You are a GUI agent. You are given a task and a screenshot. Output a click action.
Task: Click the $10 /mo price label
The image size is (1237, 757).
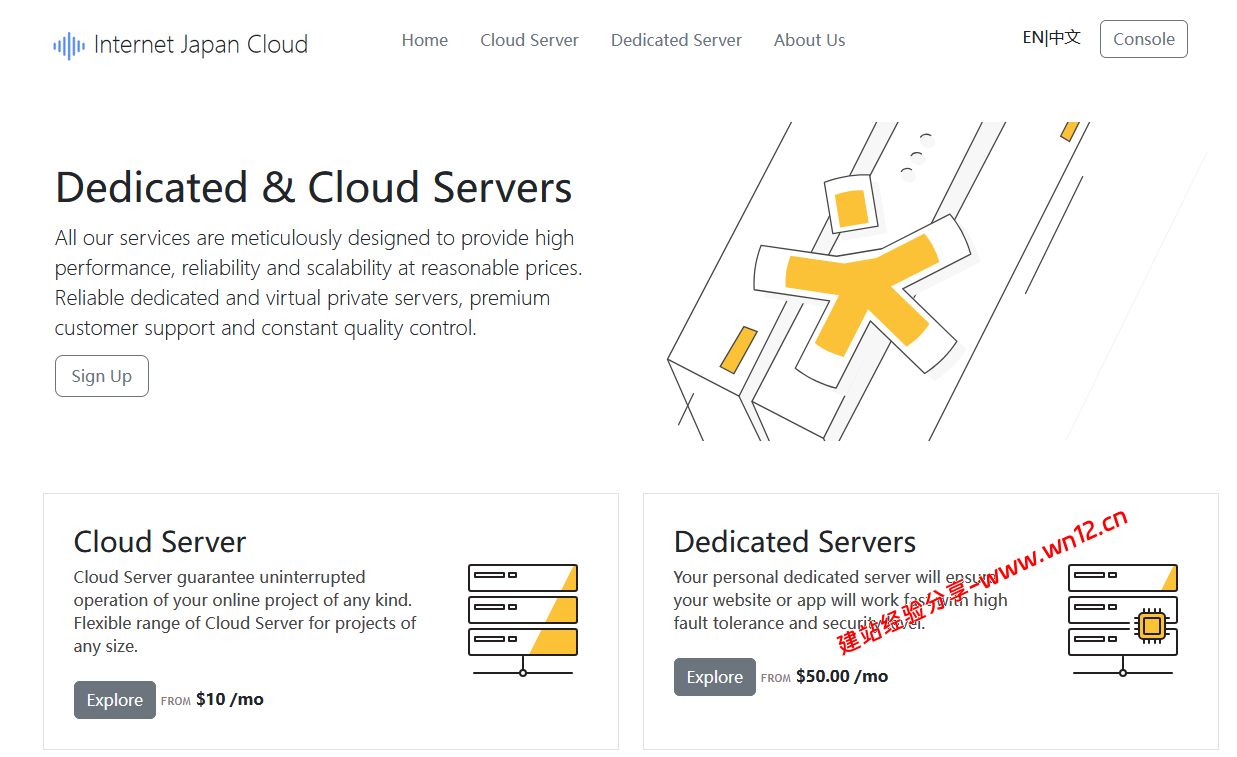230,700
